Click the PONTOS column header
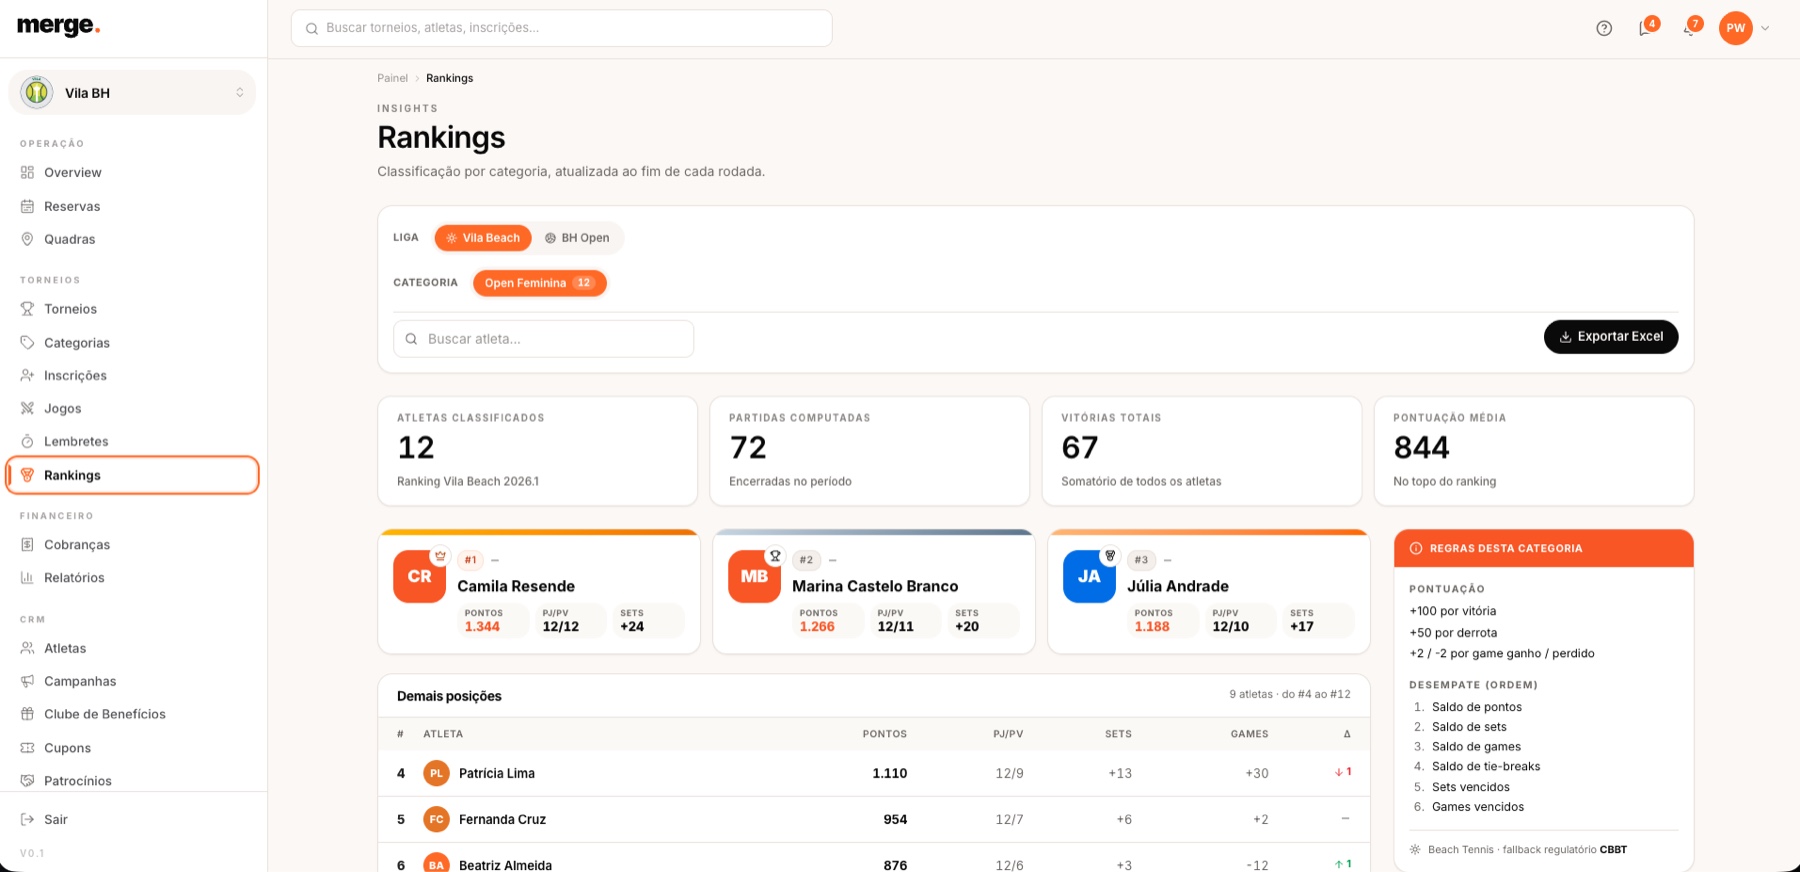This screenshot has height=872, width=1800. click(885, 734)
